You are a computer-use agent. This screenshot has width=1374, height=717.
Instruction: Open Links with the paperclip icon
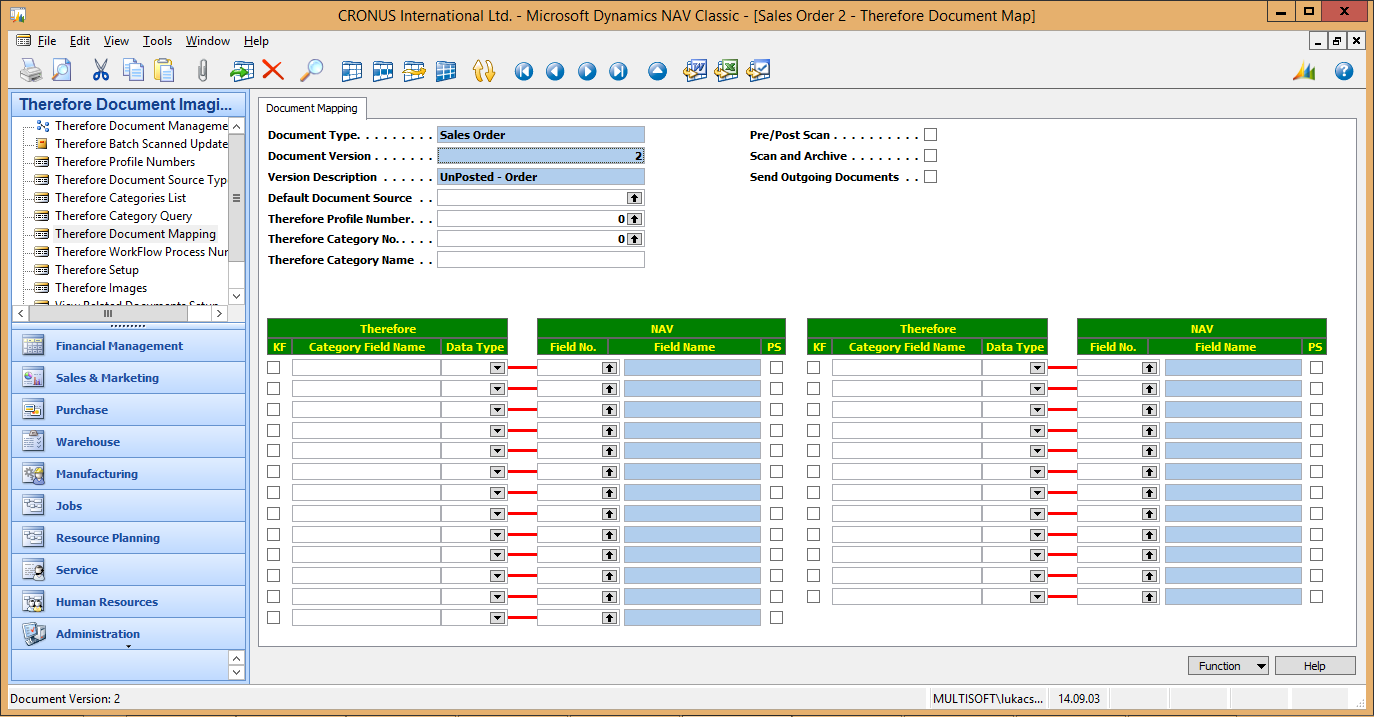[x=203, y=70]
